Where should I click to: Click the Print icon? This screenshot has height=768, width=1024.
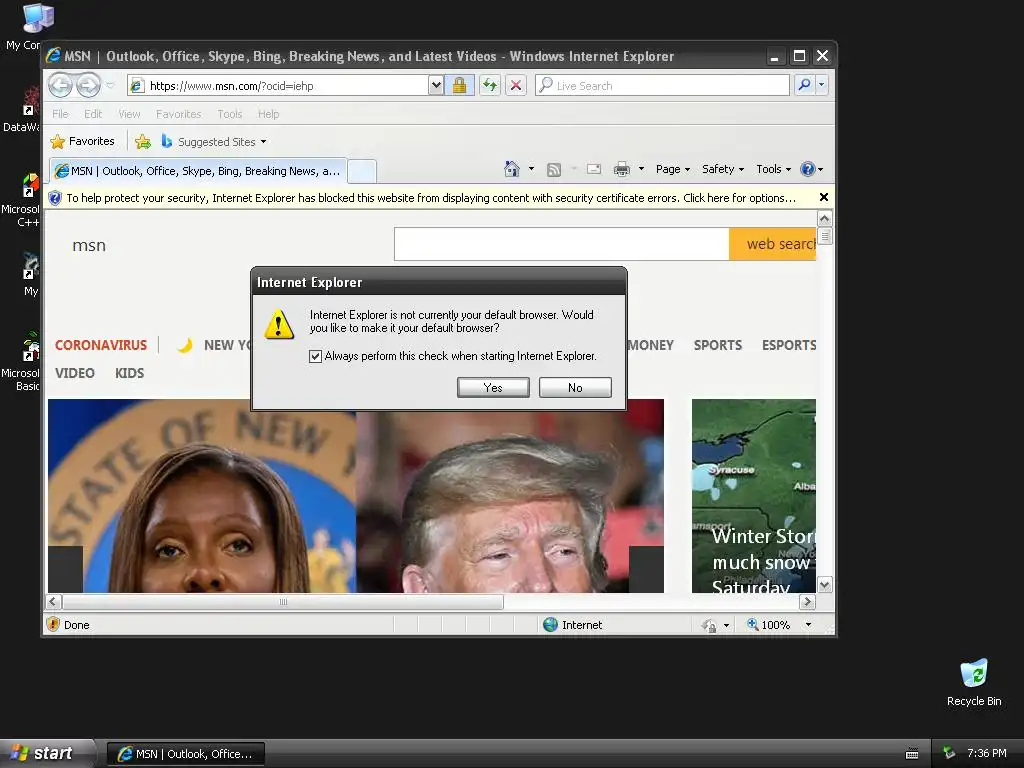pos(622,170)
